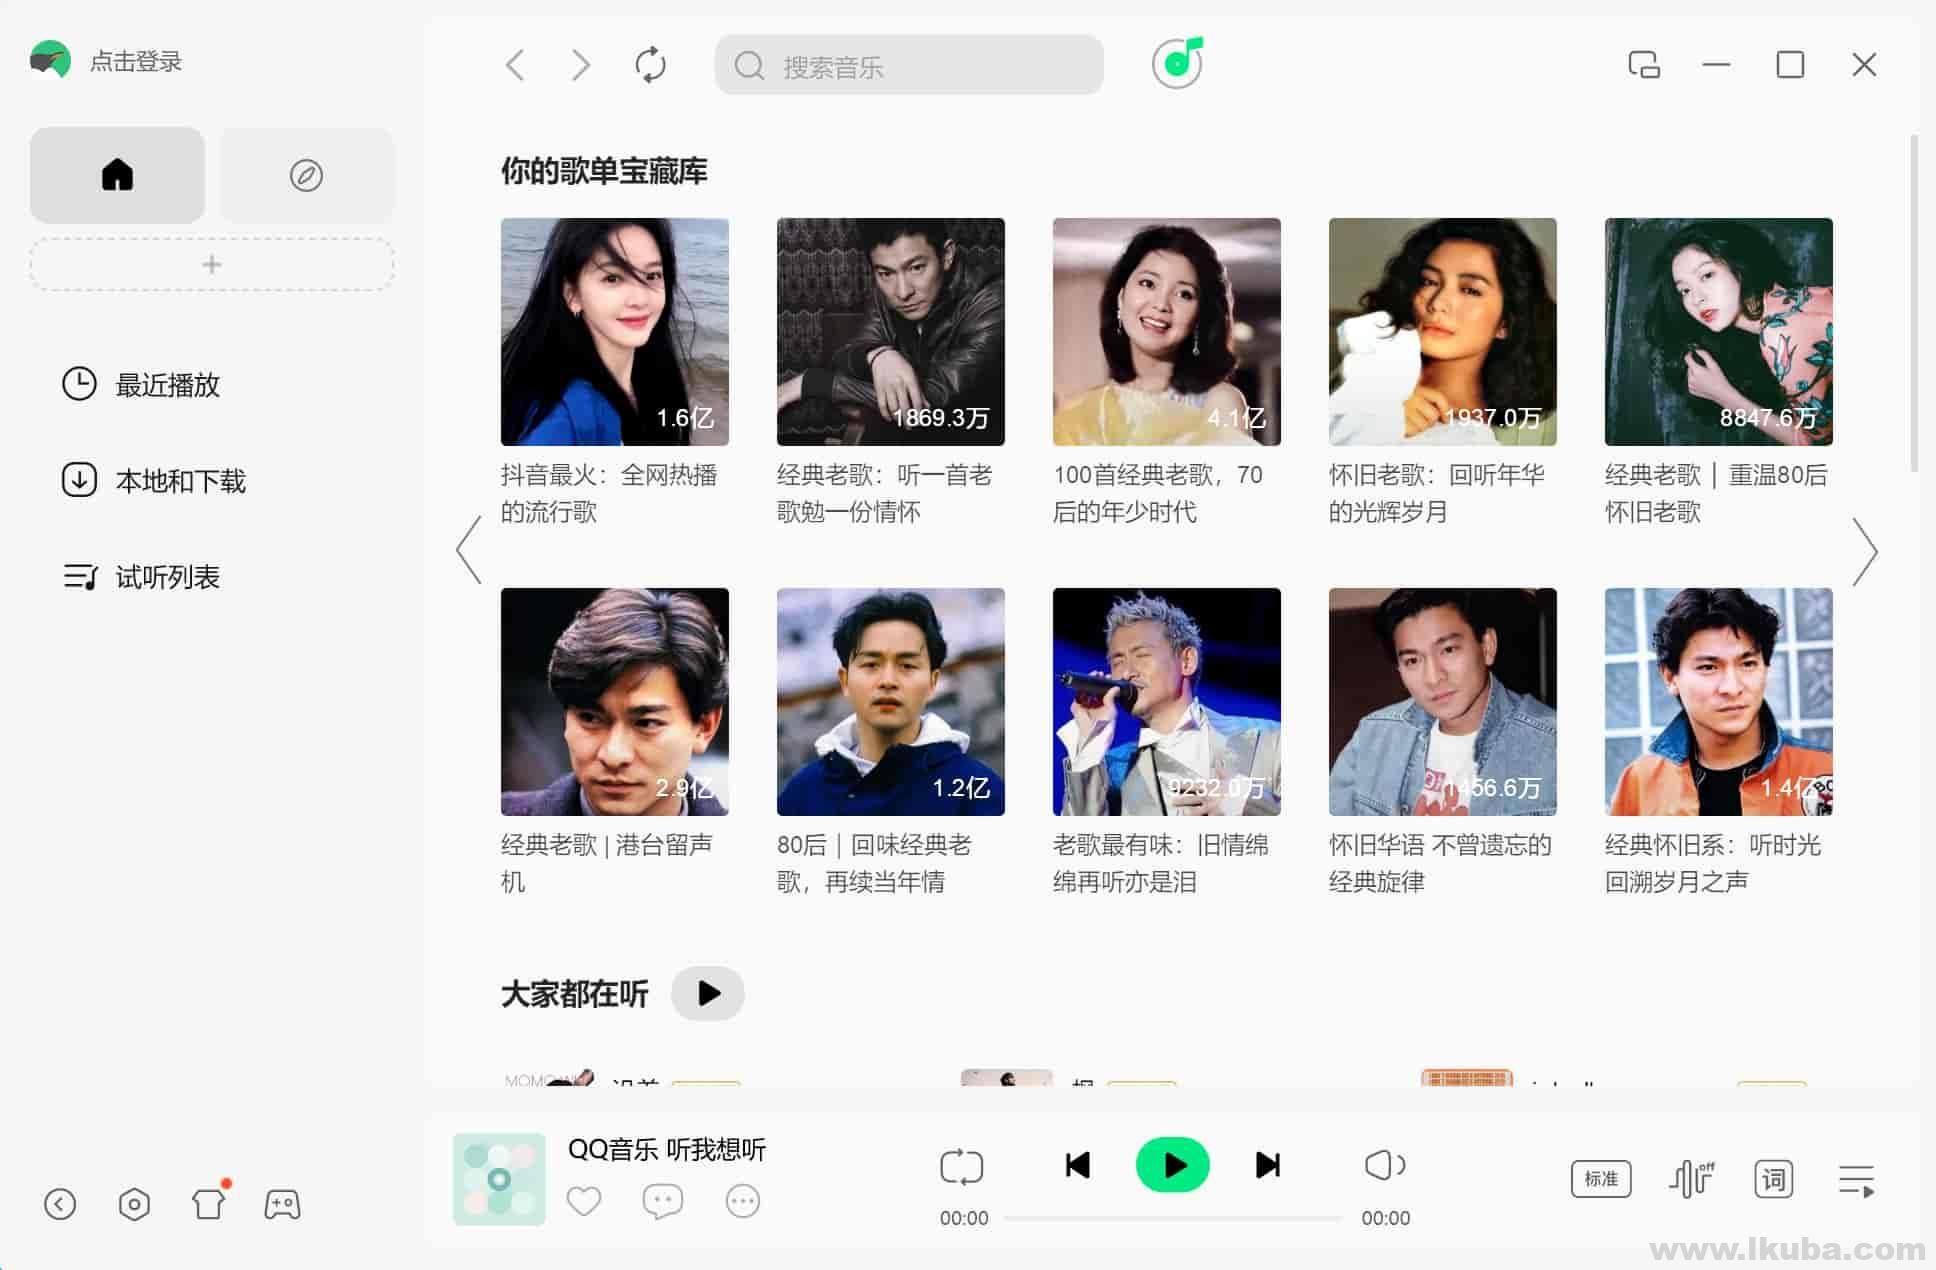Open the more options ellipsis icon
Image resolution: width=1936 pixels, height=1270 pixels.
743,1201
